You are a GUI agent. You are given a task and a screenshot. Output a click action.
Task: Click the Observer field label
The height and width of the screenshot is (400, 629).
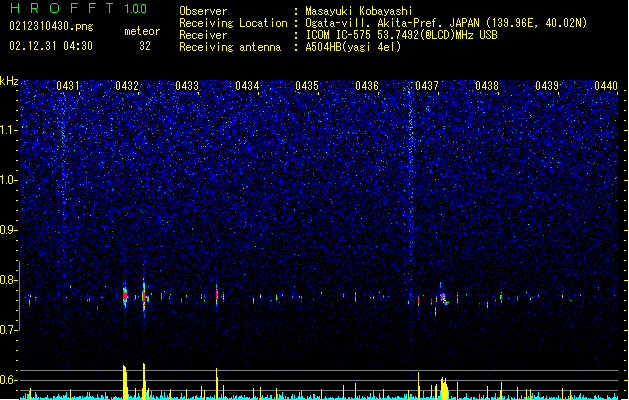click(203, 11)
